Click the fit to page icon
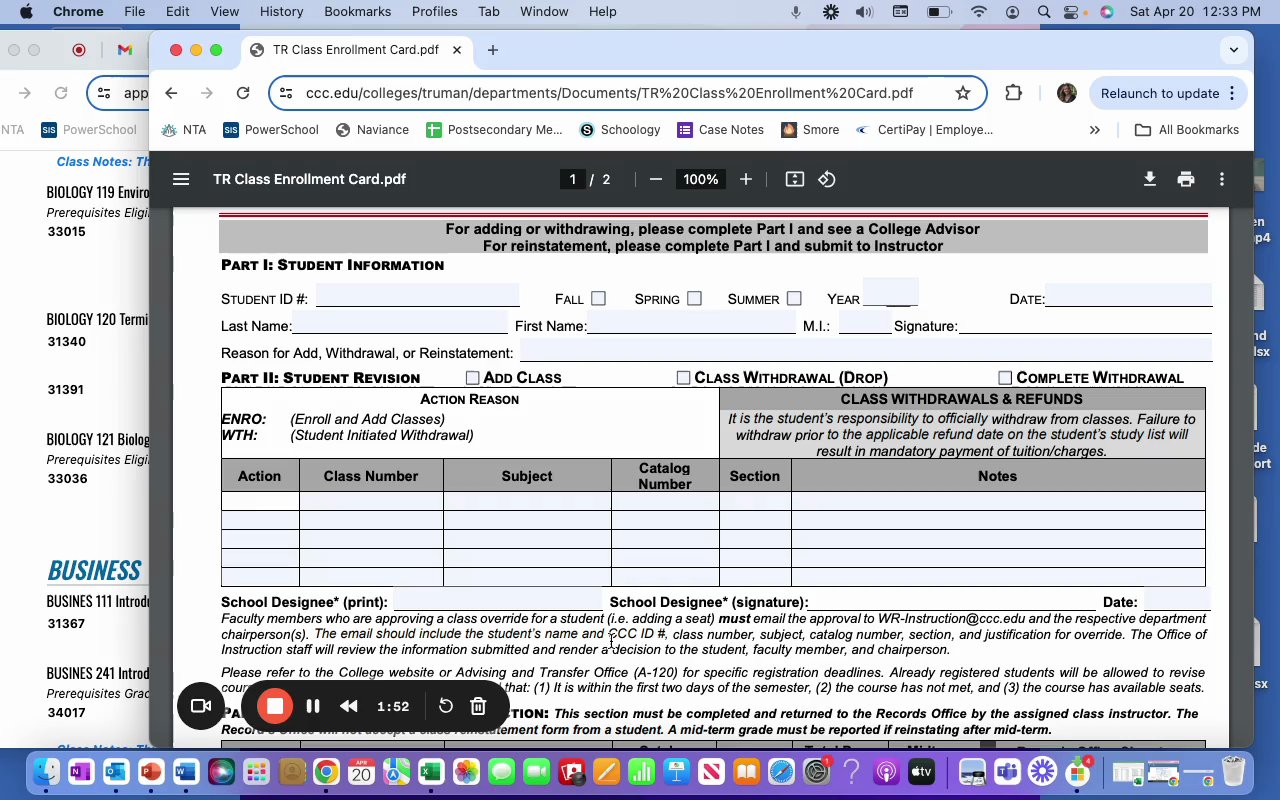 (x=795, y=179)
